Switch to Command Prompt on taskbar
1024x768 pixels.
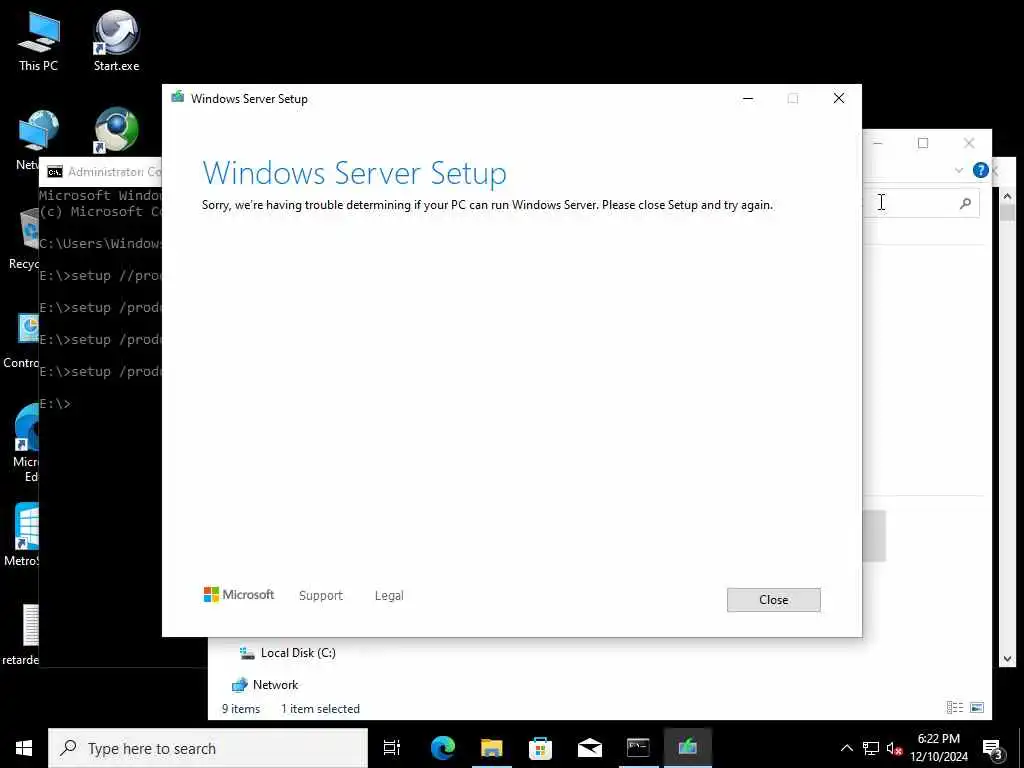638,748
